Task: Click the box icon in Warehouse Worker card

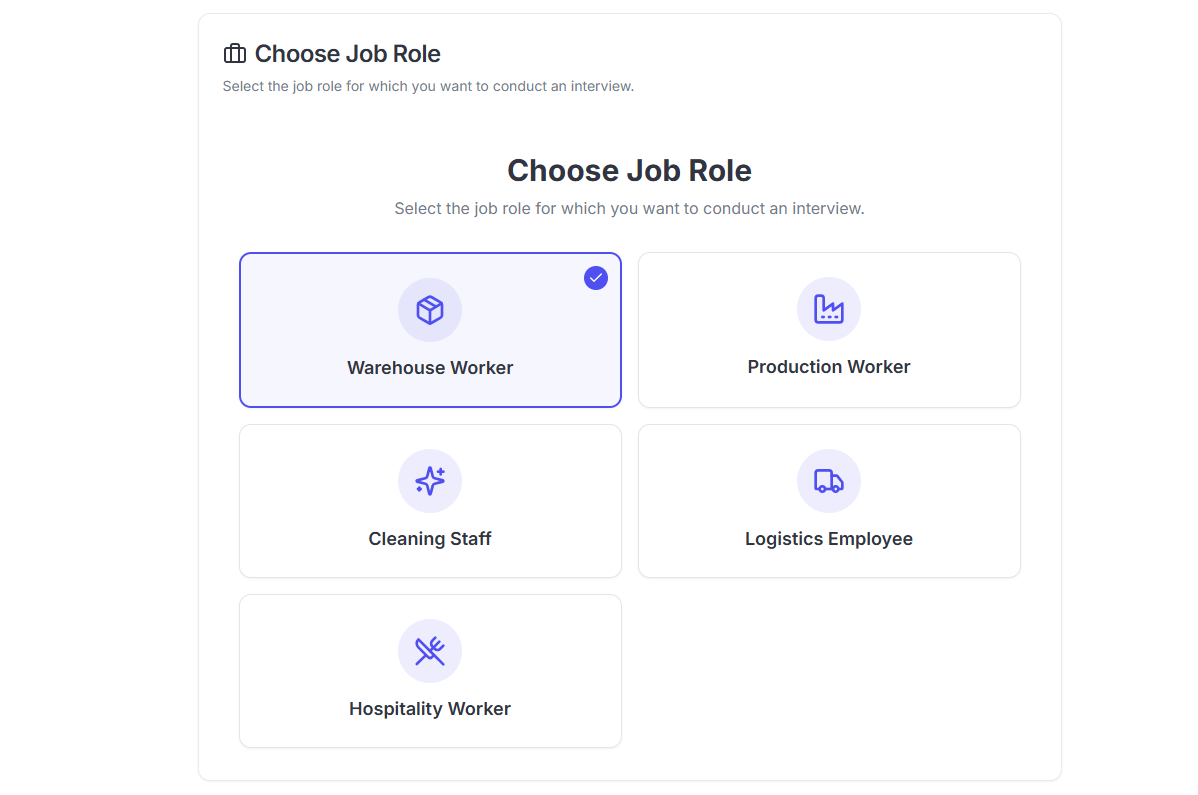Action: point(430,310)
